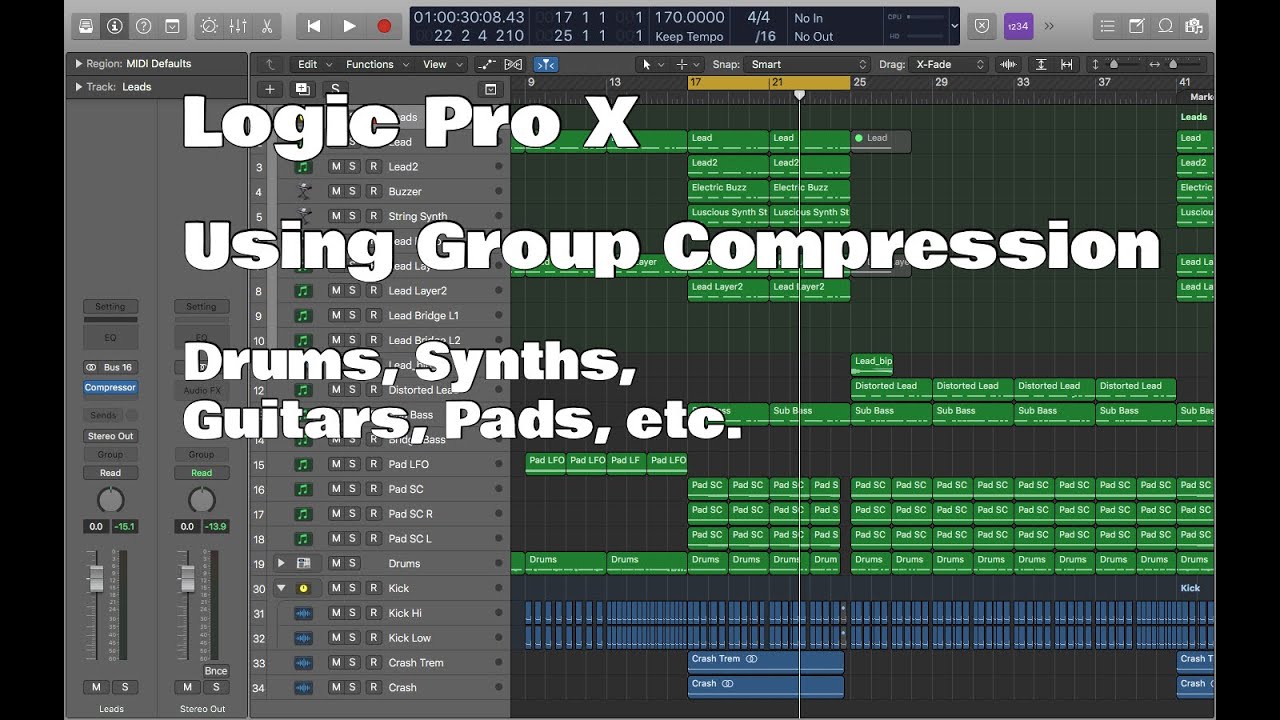Solo the Buzzer track
The image size is (1280, 720).
[353, 191]
